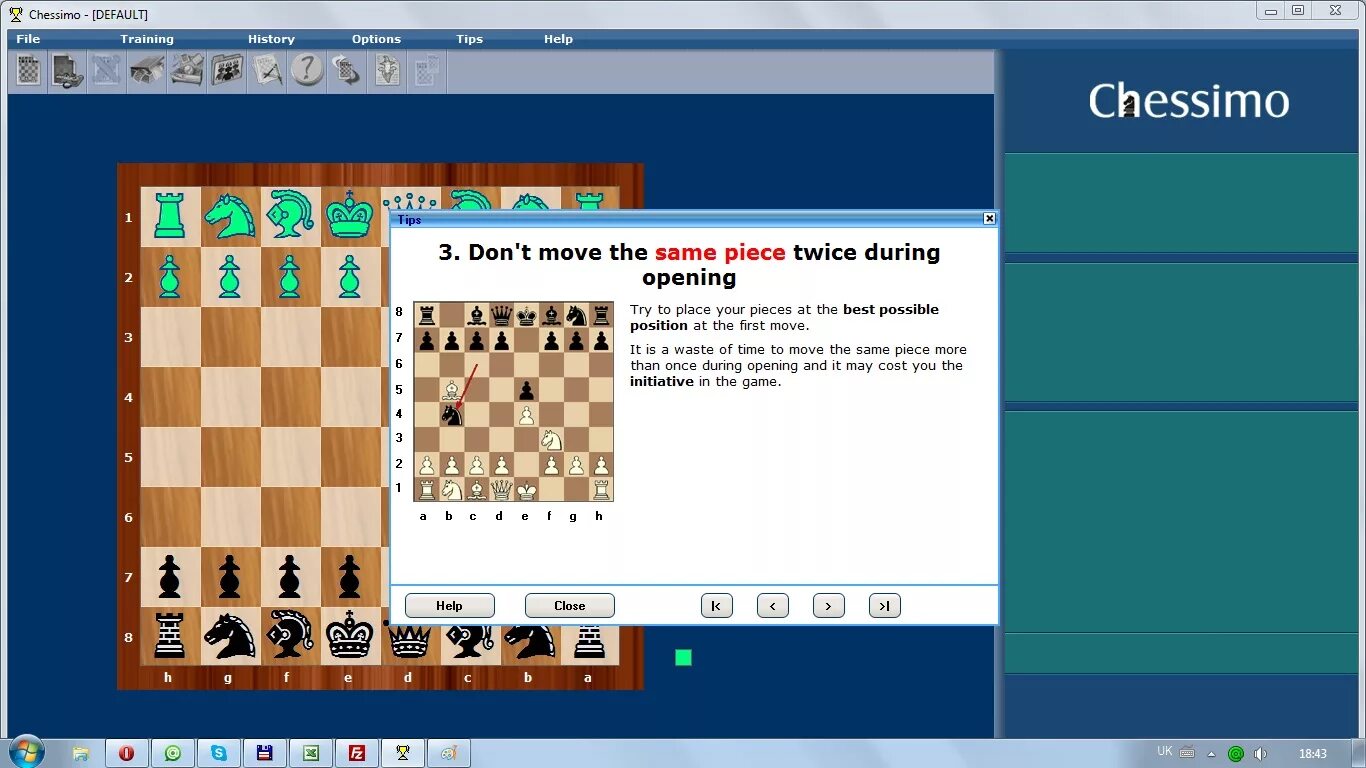Click the Help button in Tips dialog
Viewport: 1366px width, 768px height.
449,605
